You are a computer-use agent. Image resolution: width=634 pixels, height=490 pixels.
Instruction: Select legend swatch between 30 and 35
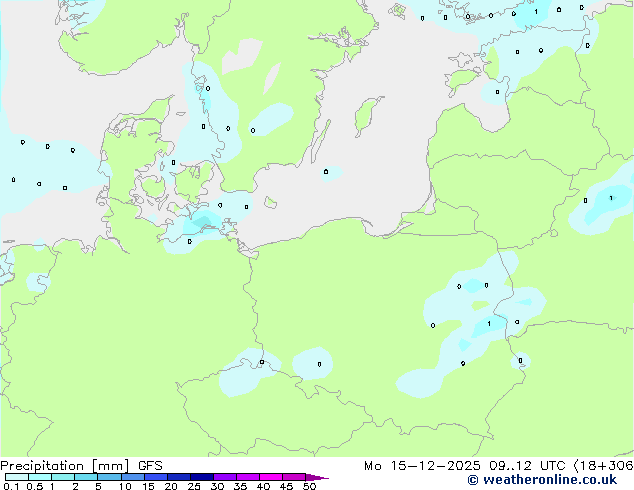point(225,477)
